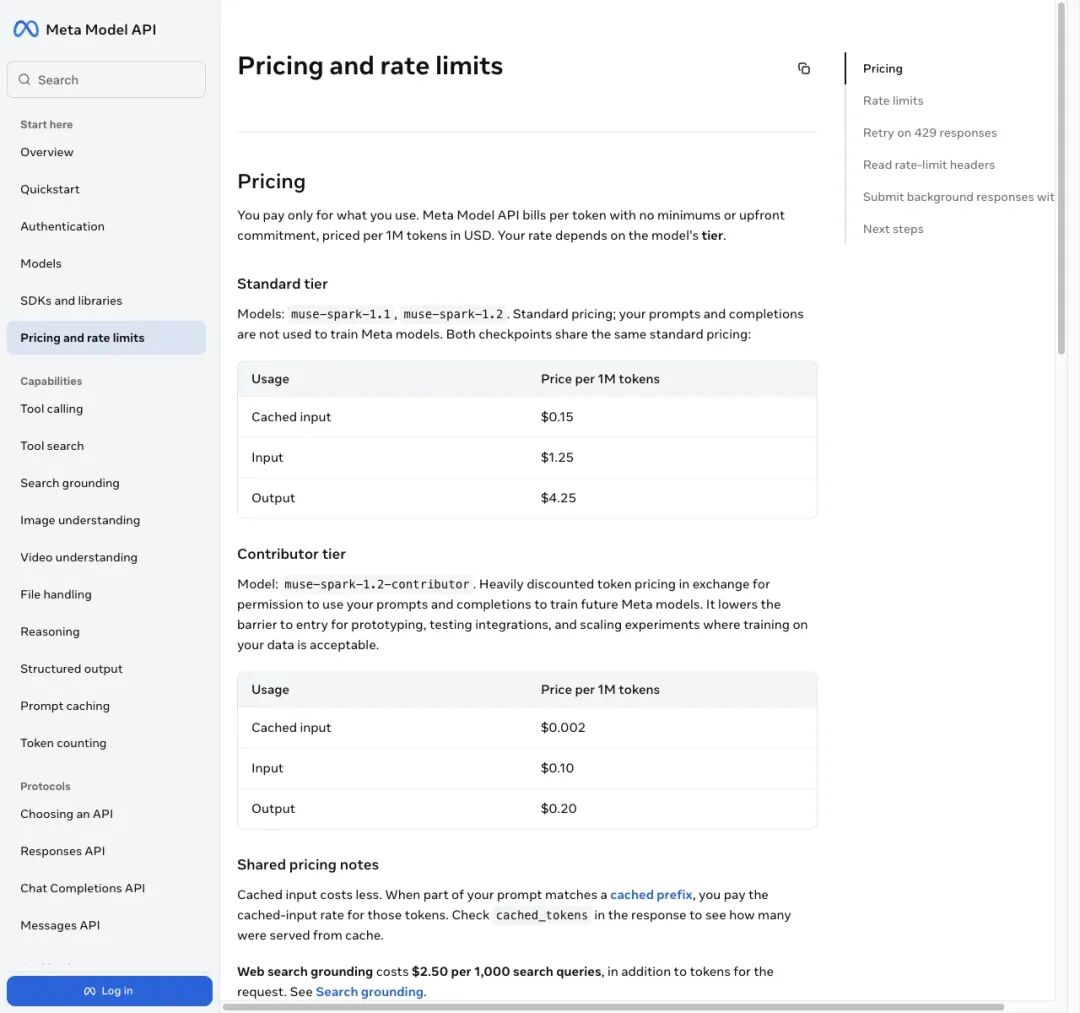Open the Image understanding page
Image resolution: width=1080 pixels, height=1013 pixels.
point(80,521)
